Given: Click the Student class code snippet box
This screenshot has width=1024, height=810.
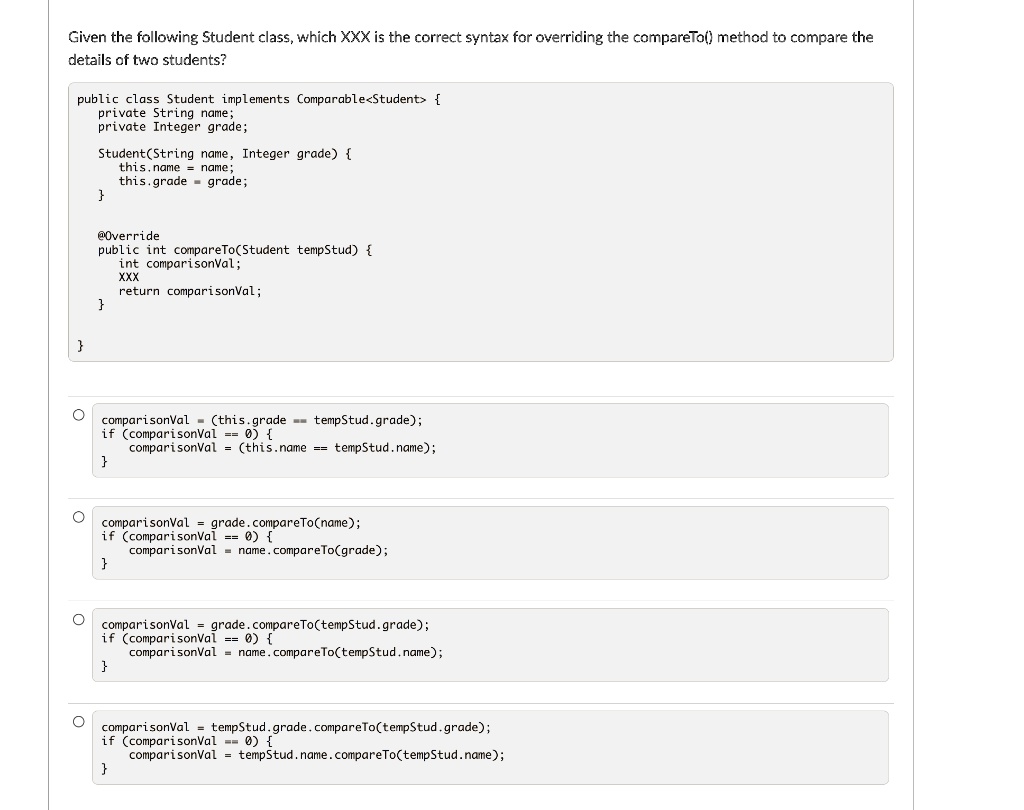Looking at the screenshot, I should (x=480, y=222).
